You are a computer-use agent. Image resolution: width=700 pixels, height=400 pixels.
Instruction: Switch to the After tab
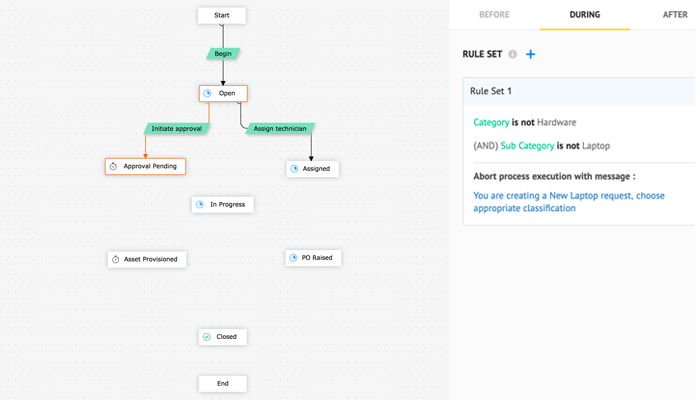pyautogui.click(x=675, y=15)
